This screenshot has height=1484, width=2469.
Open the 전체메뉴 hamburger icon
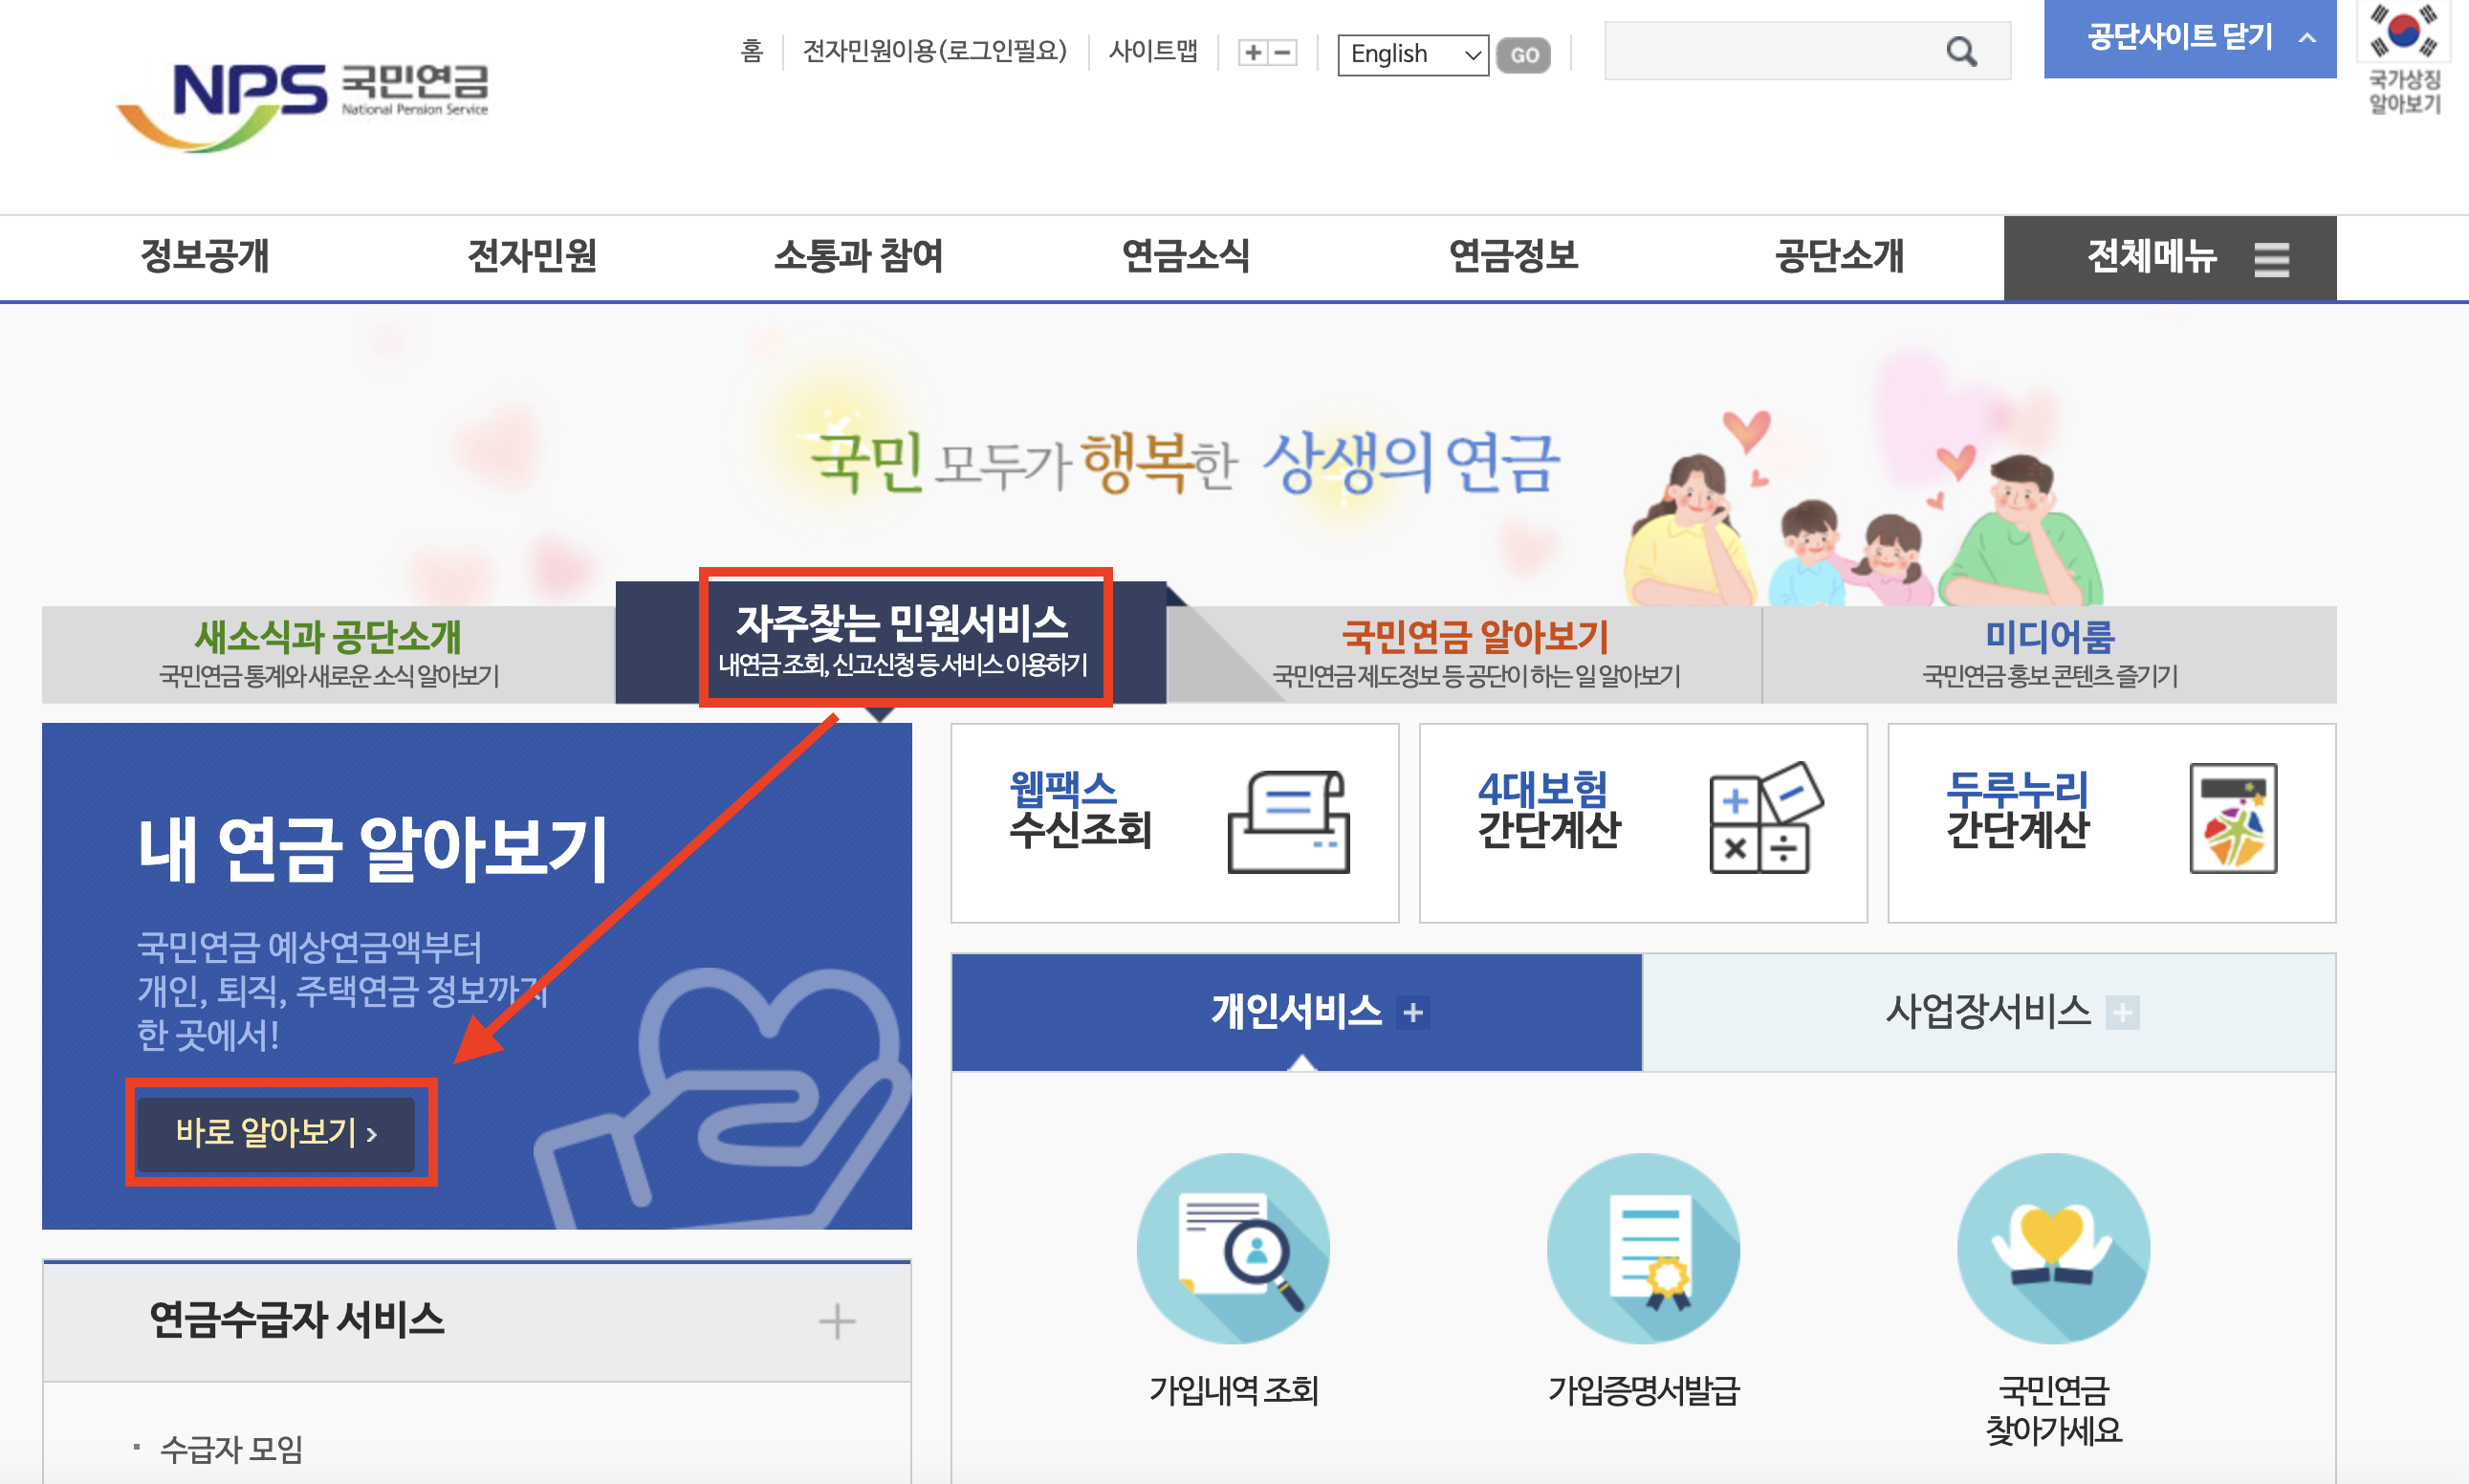coord(2272,258)
